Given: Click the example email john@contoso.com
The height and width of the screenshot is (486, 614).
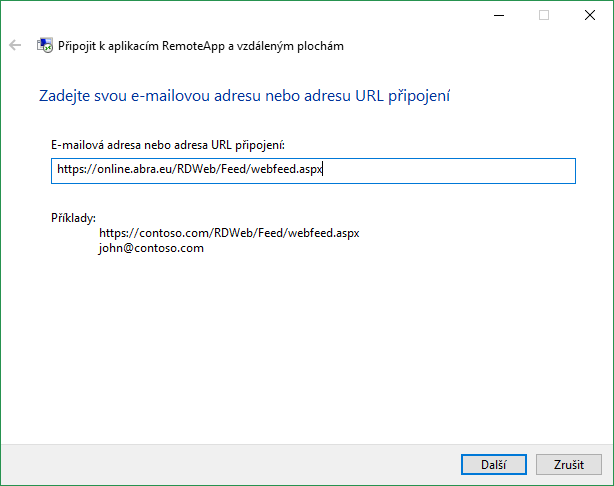Looking at the screenshot, I should [151, 248].
